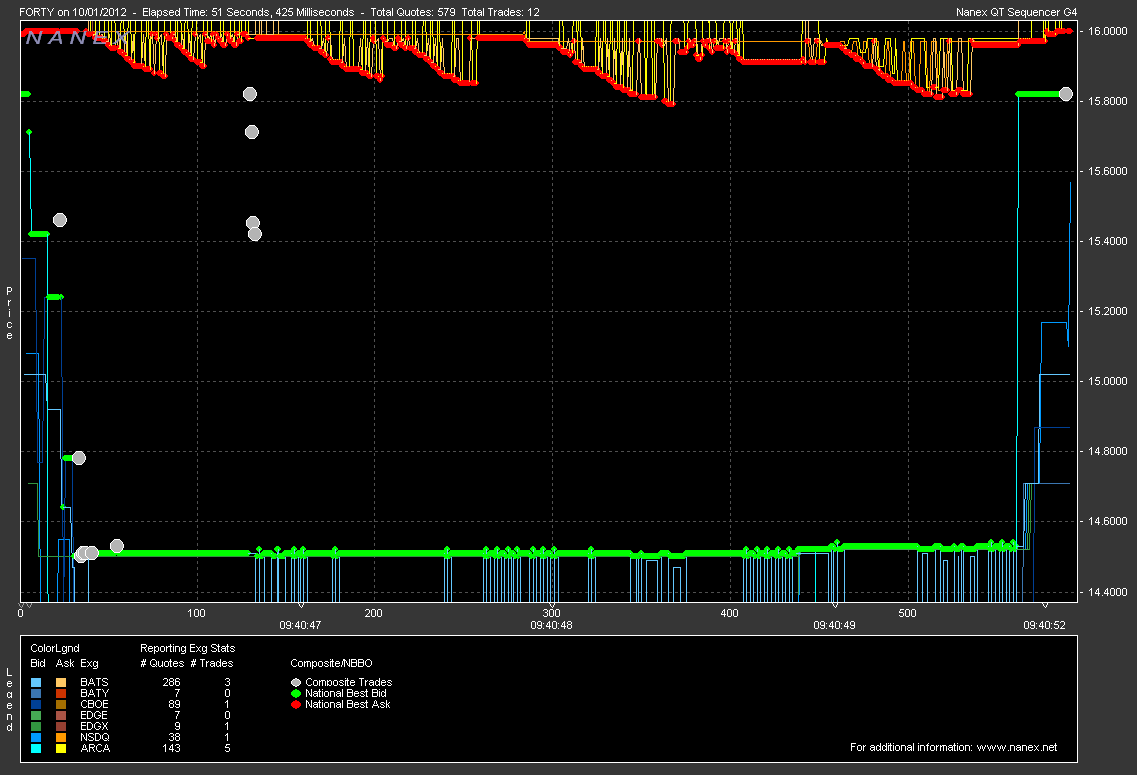Click the BATS quote count 286
The height and width of the screenshot is (775, 1137).
[x=171, y=682]
